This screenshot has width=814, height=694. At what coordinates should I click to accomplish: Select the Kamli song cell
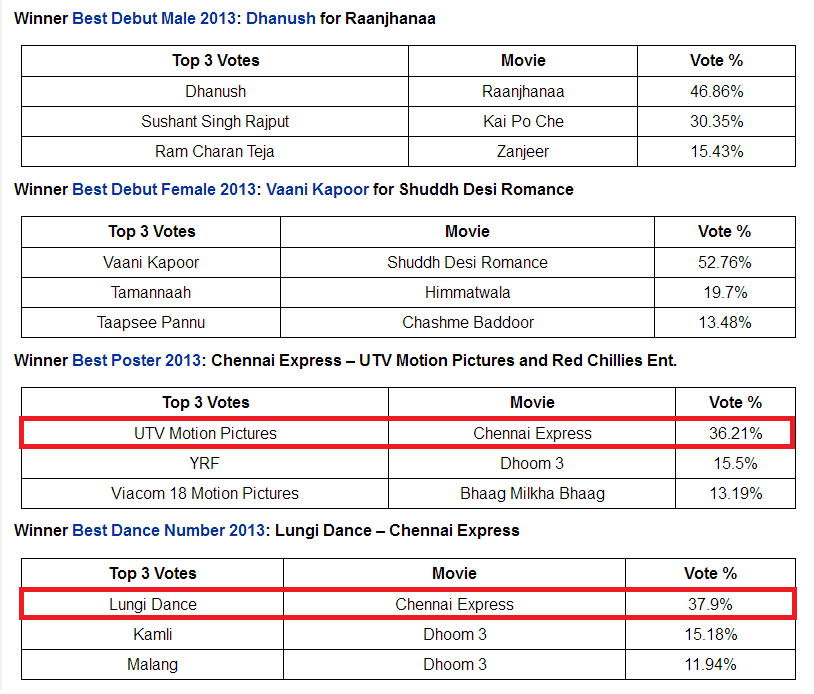pyautogui.click(x=153, y=634)
